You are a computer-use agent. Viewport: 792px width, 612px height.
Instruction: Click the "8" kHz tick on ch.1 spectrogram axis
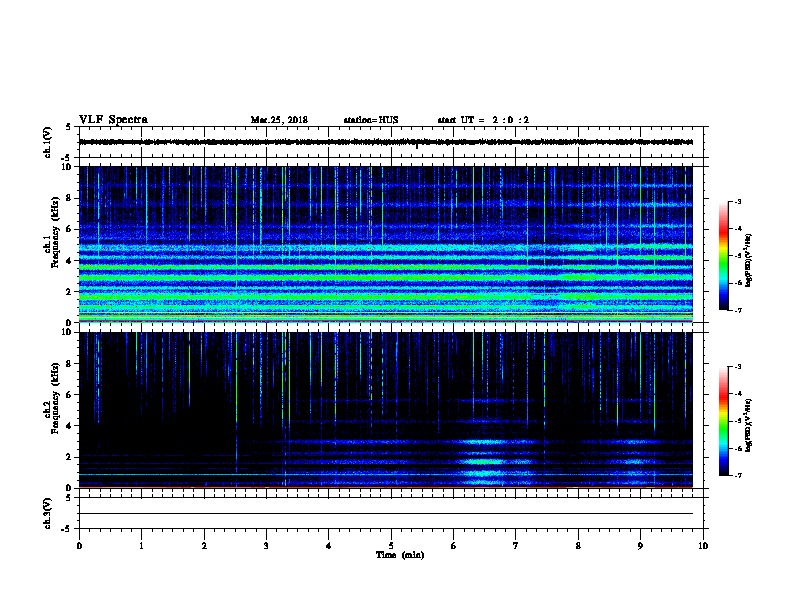coord(69,198)
